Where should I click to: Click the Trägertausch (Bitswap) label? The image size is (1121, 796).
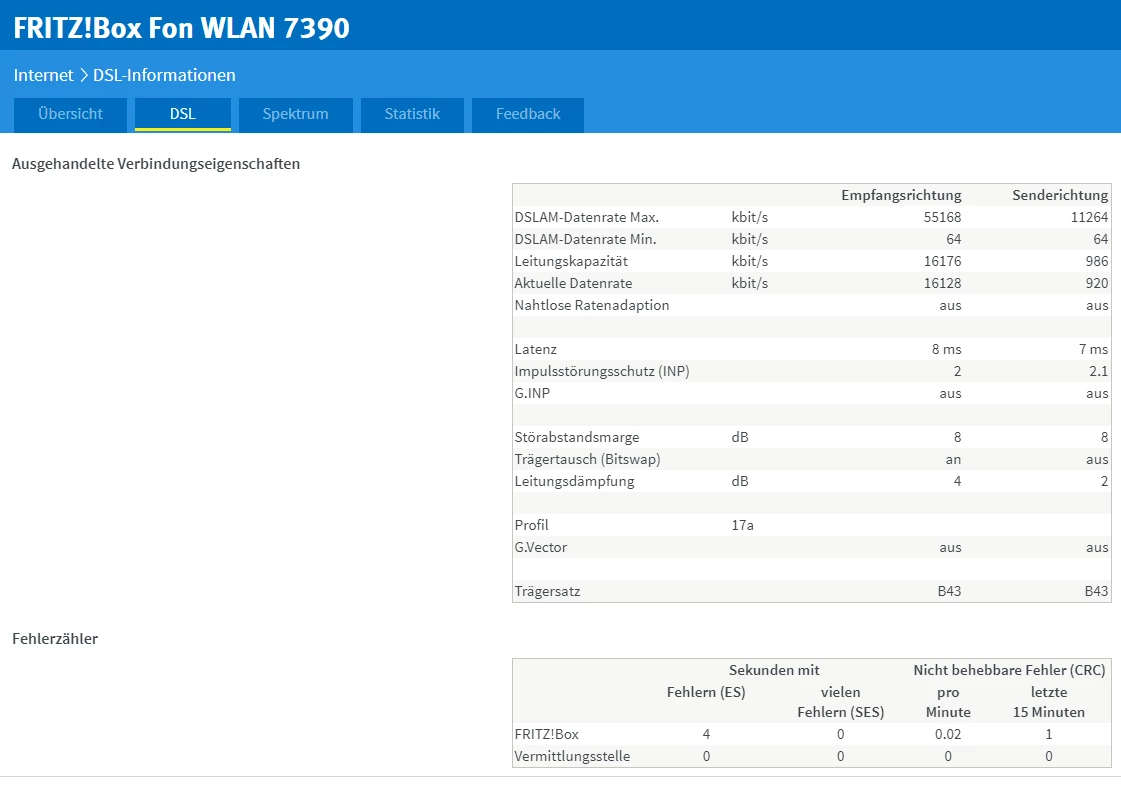point(588,459)
